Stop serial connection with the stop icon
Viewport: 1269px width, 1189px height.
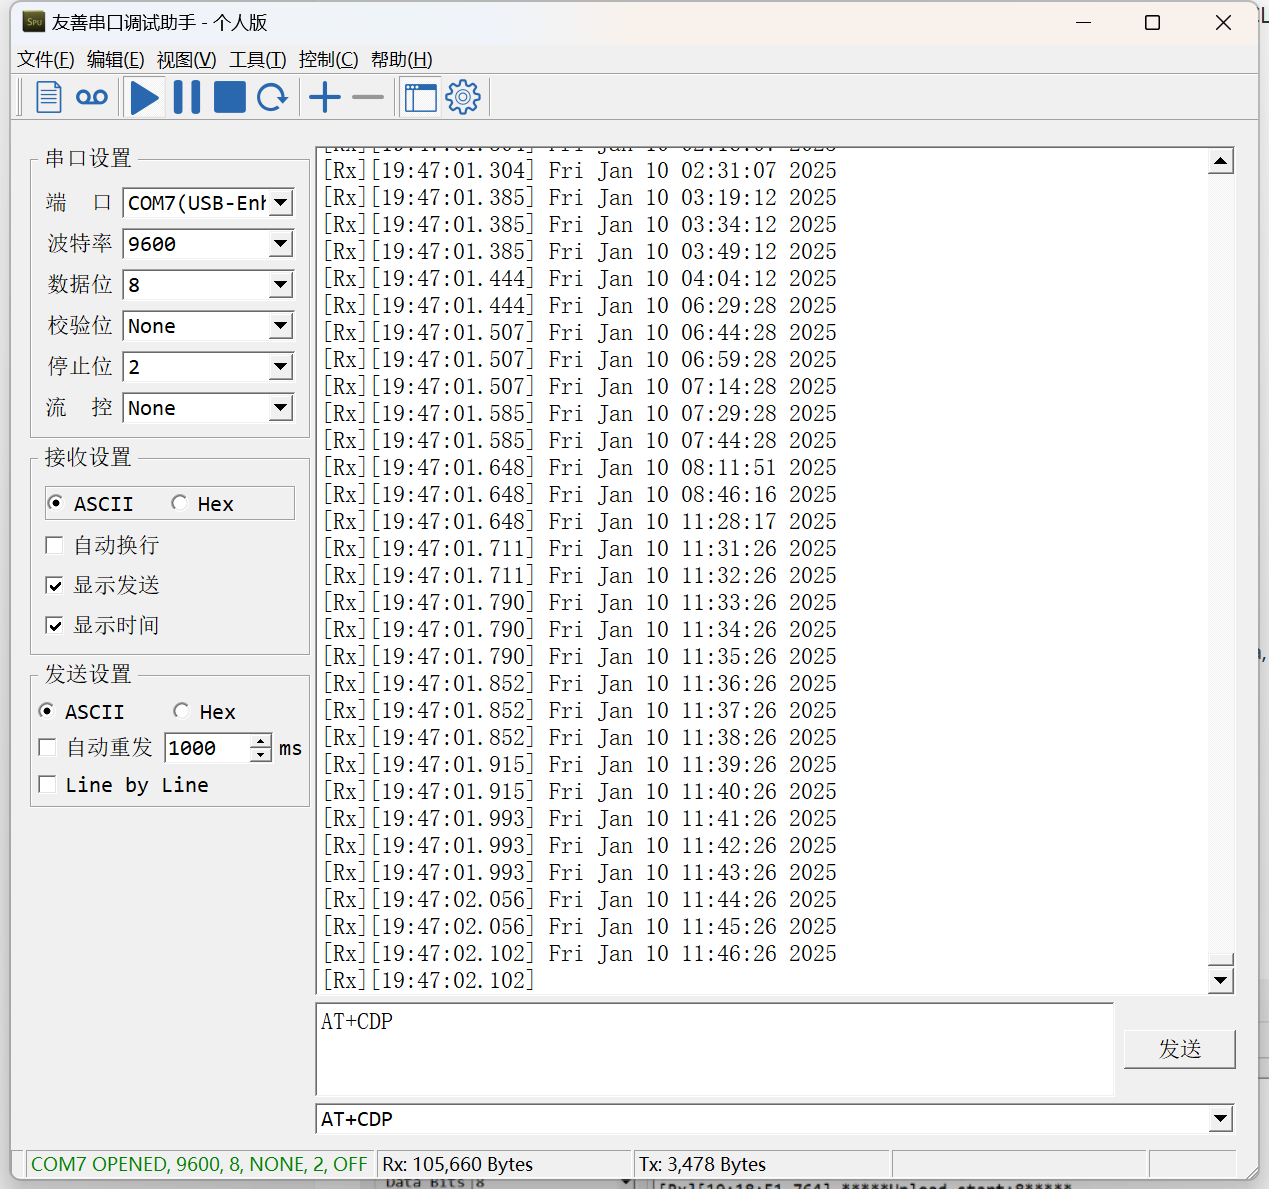[x=229, y=97]
